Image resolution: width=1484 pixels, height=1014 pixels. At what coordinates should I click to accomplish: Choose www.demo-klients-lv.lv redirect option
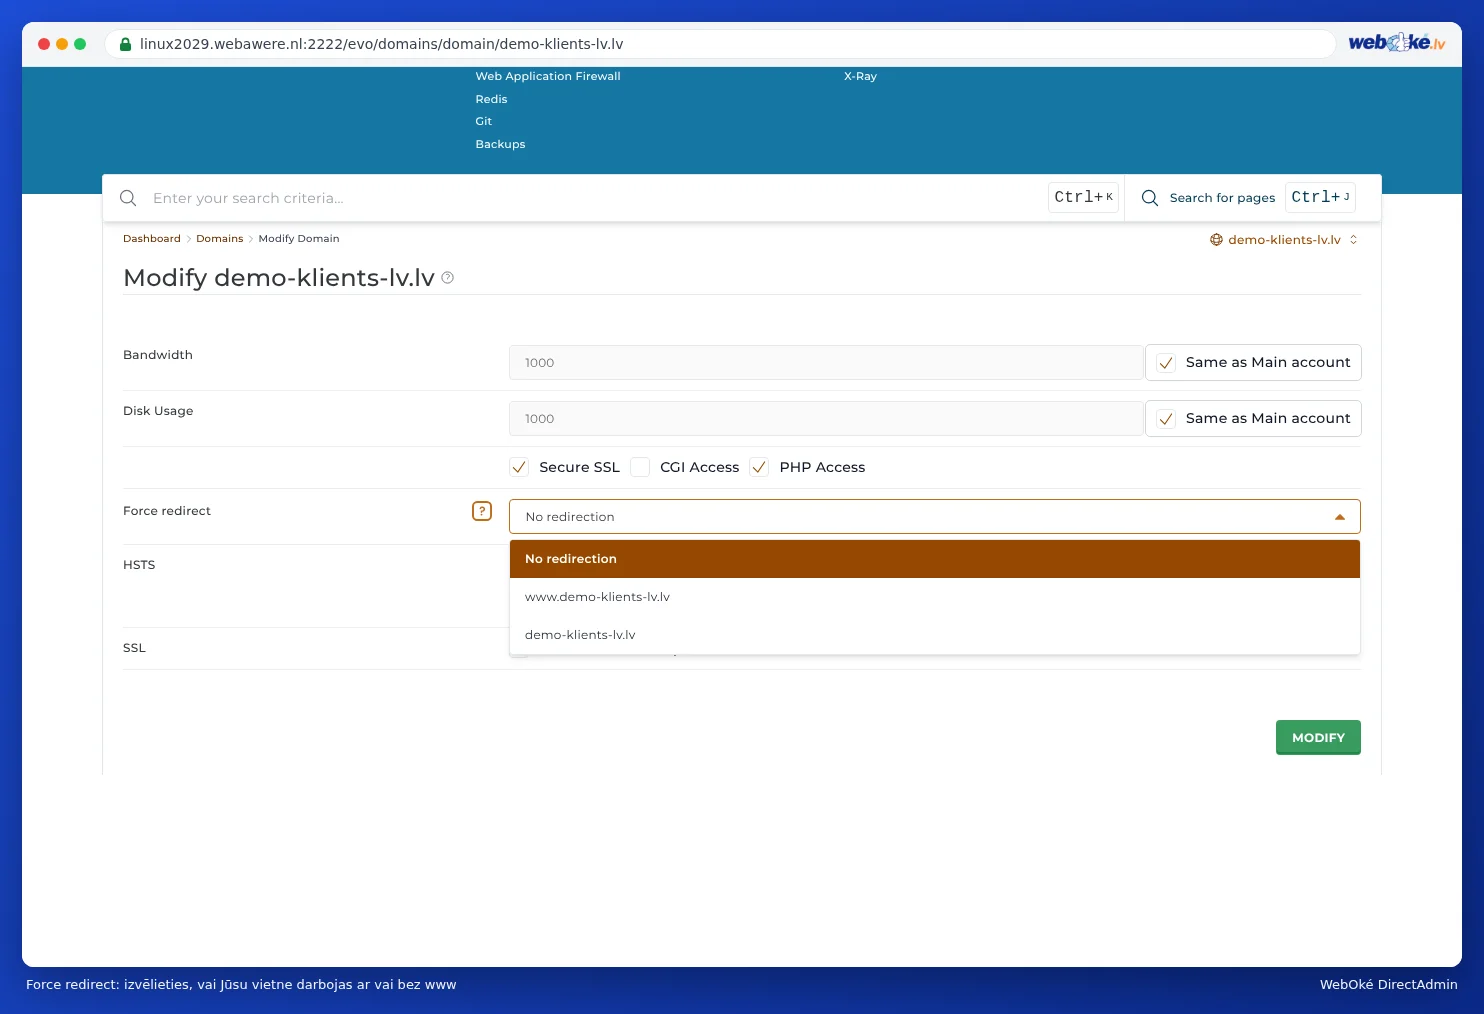coord(935,597)
